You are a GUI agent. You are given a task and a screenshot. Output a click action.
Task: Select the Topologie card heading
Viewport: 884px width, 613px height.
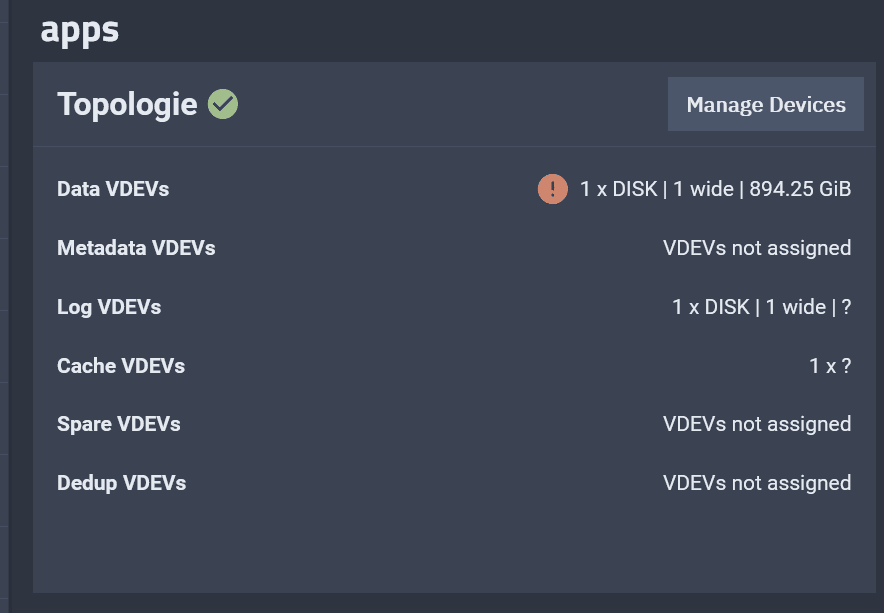click(127, 104)
